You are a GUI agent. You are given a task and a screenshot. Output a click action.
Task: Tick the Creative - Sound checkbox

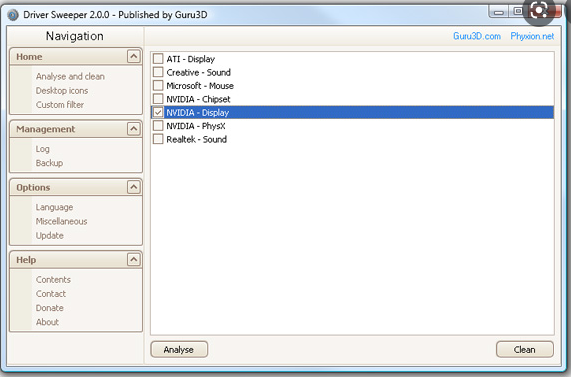(158, 72)
